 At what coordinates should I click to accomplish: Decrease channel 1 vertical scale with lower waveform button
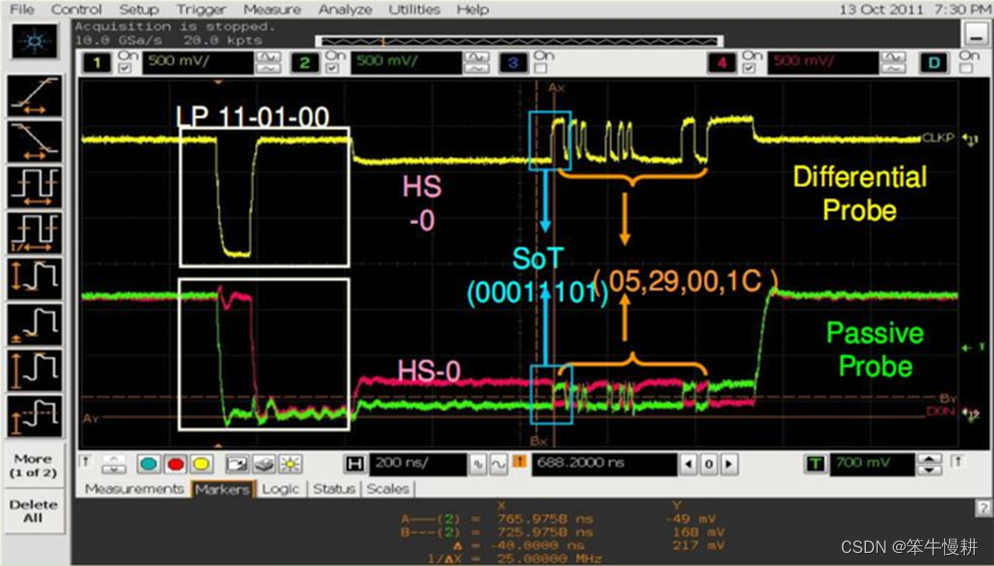268,68
